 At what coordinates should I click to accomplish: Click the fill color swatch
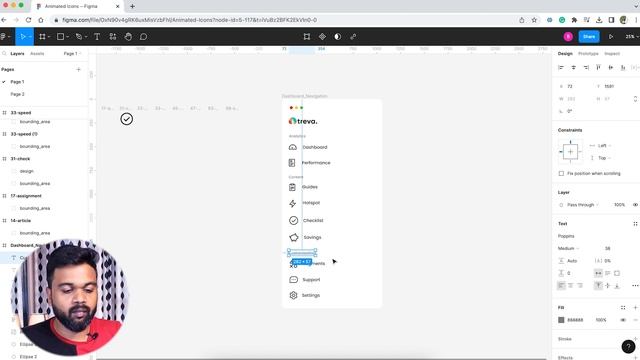(561, 320)
